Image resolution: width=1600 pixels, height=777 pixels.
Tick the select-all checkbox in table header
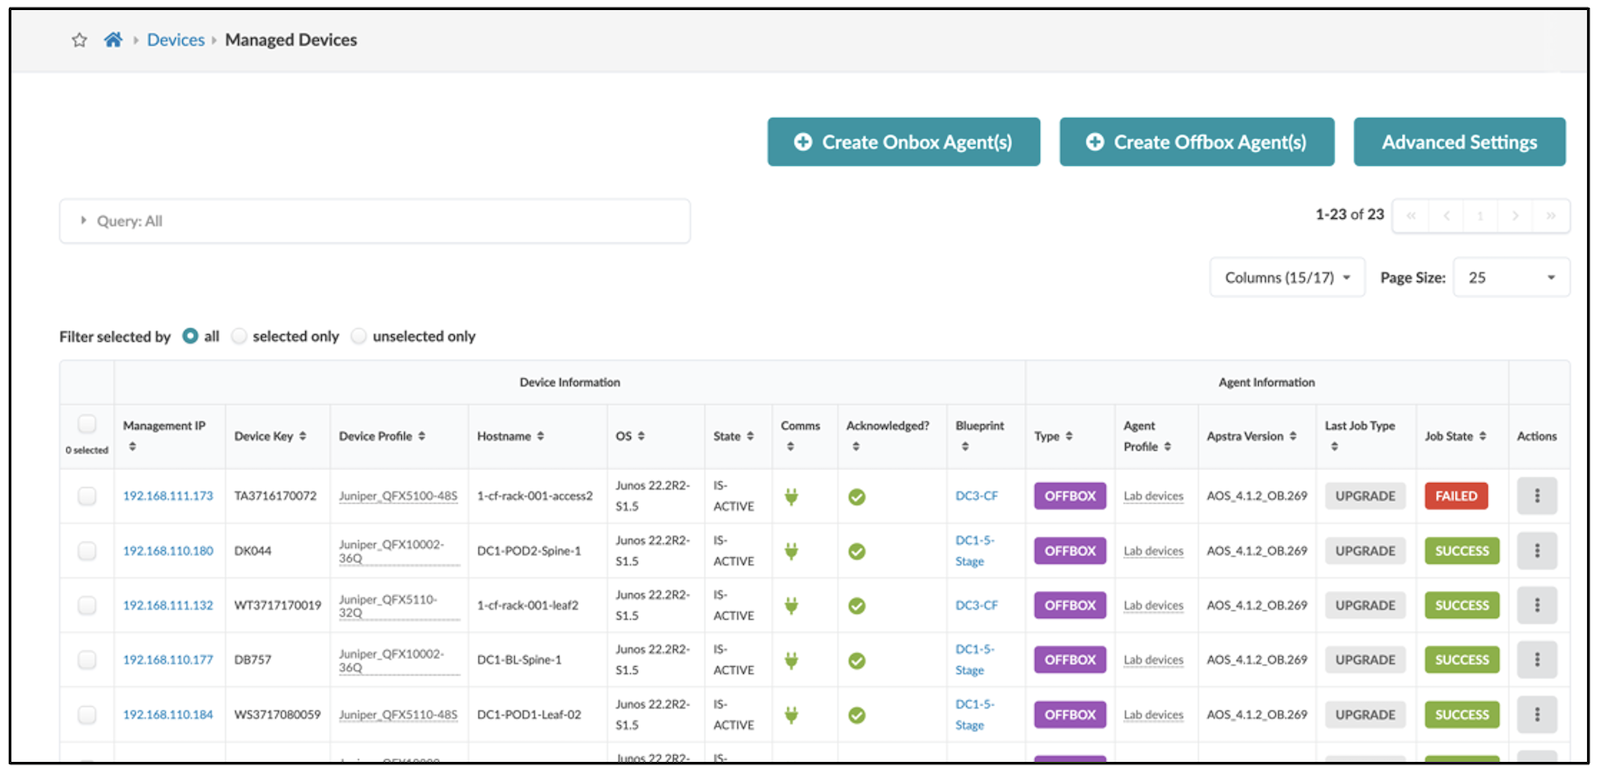coord(87,424)
